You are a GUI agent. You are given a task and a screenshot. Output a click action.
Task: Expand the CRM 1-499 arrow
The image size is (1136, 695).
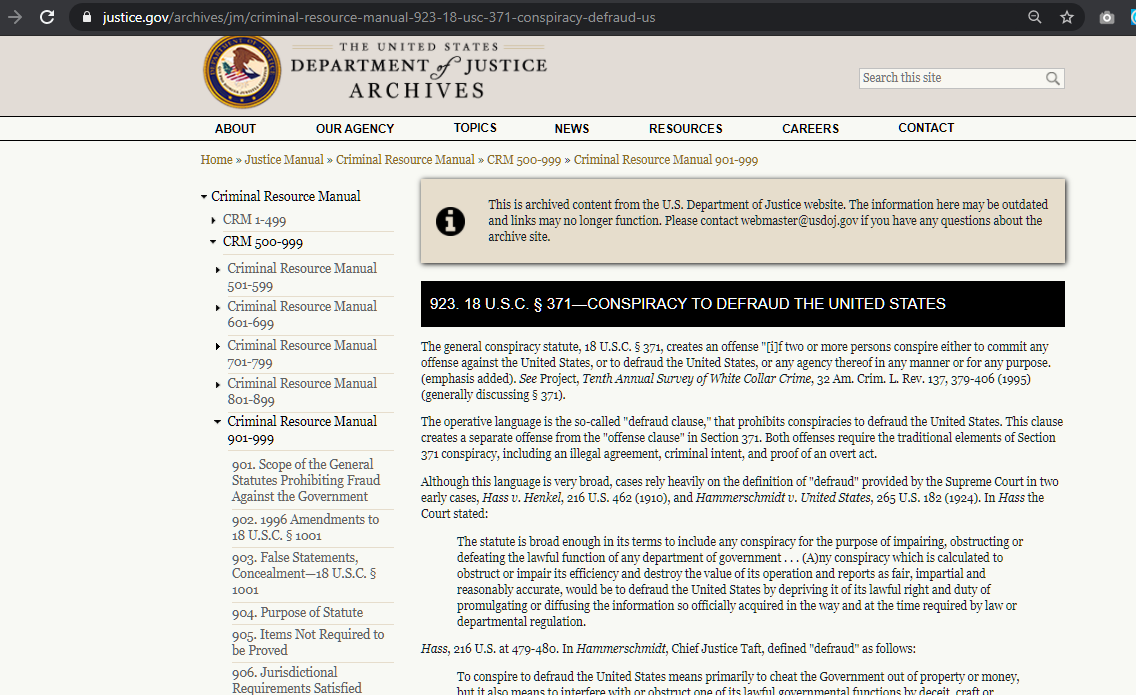213,220
